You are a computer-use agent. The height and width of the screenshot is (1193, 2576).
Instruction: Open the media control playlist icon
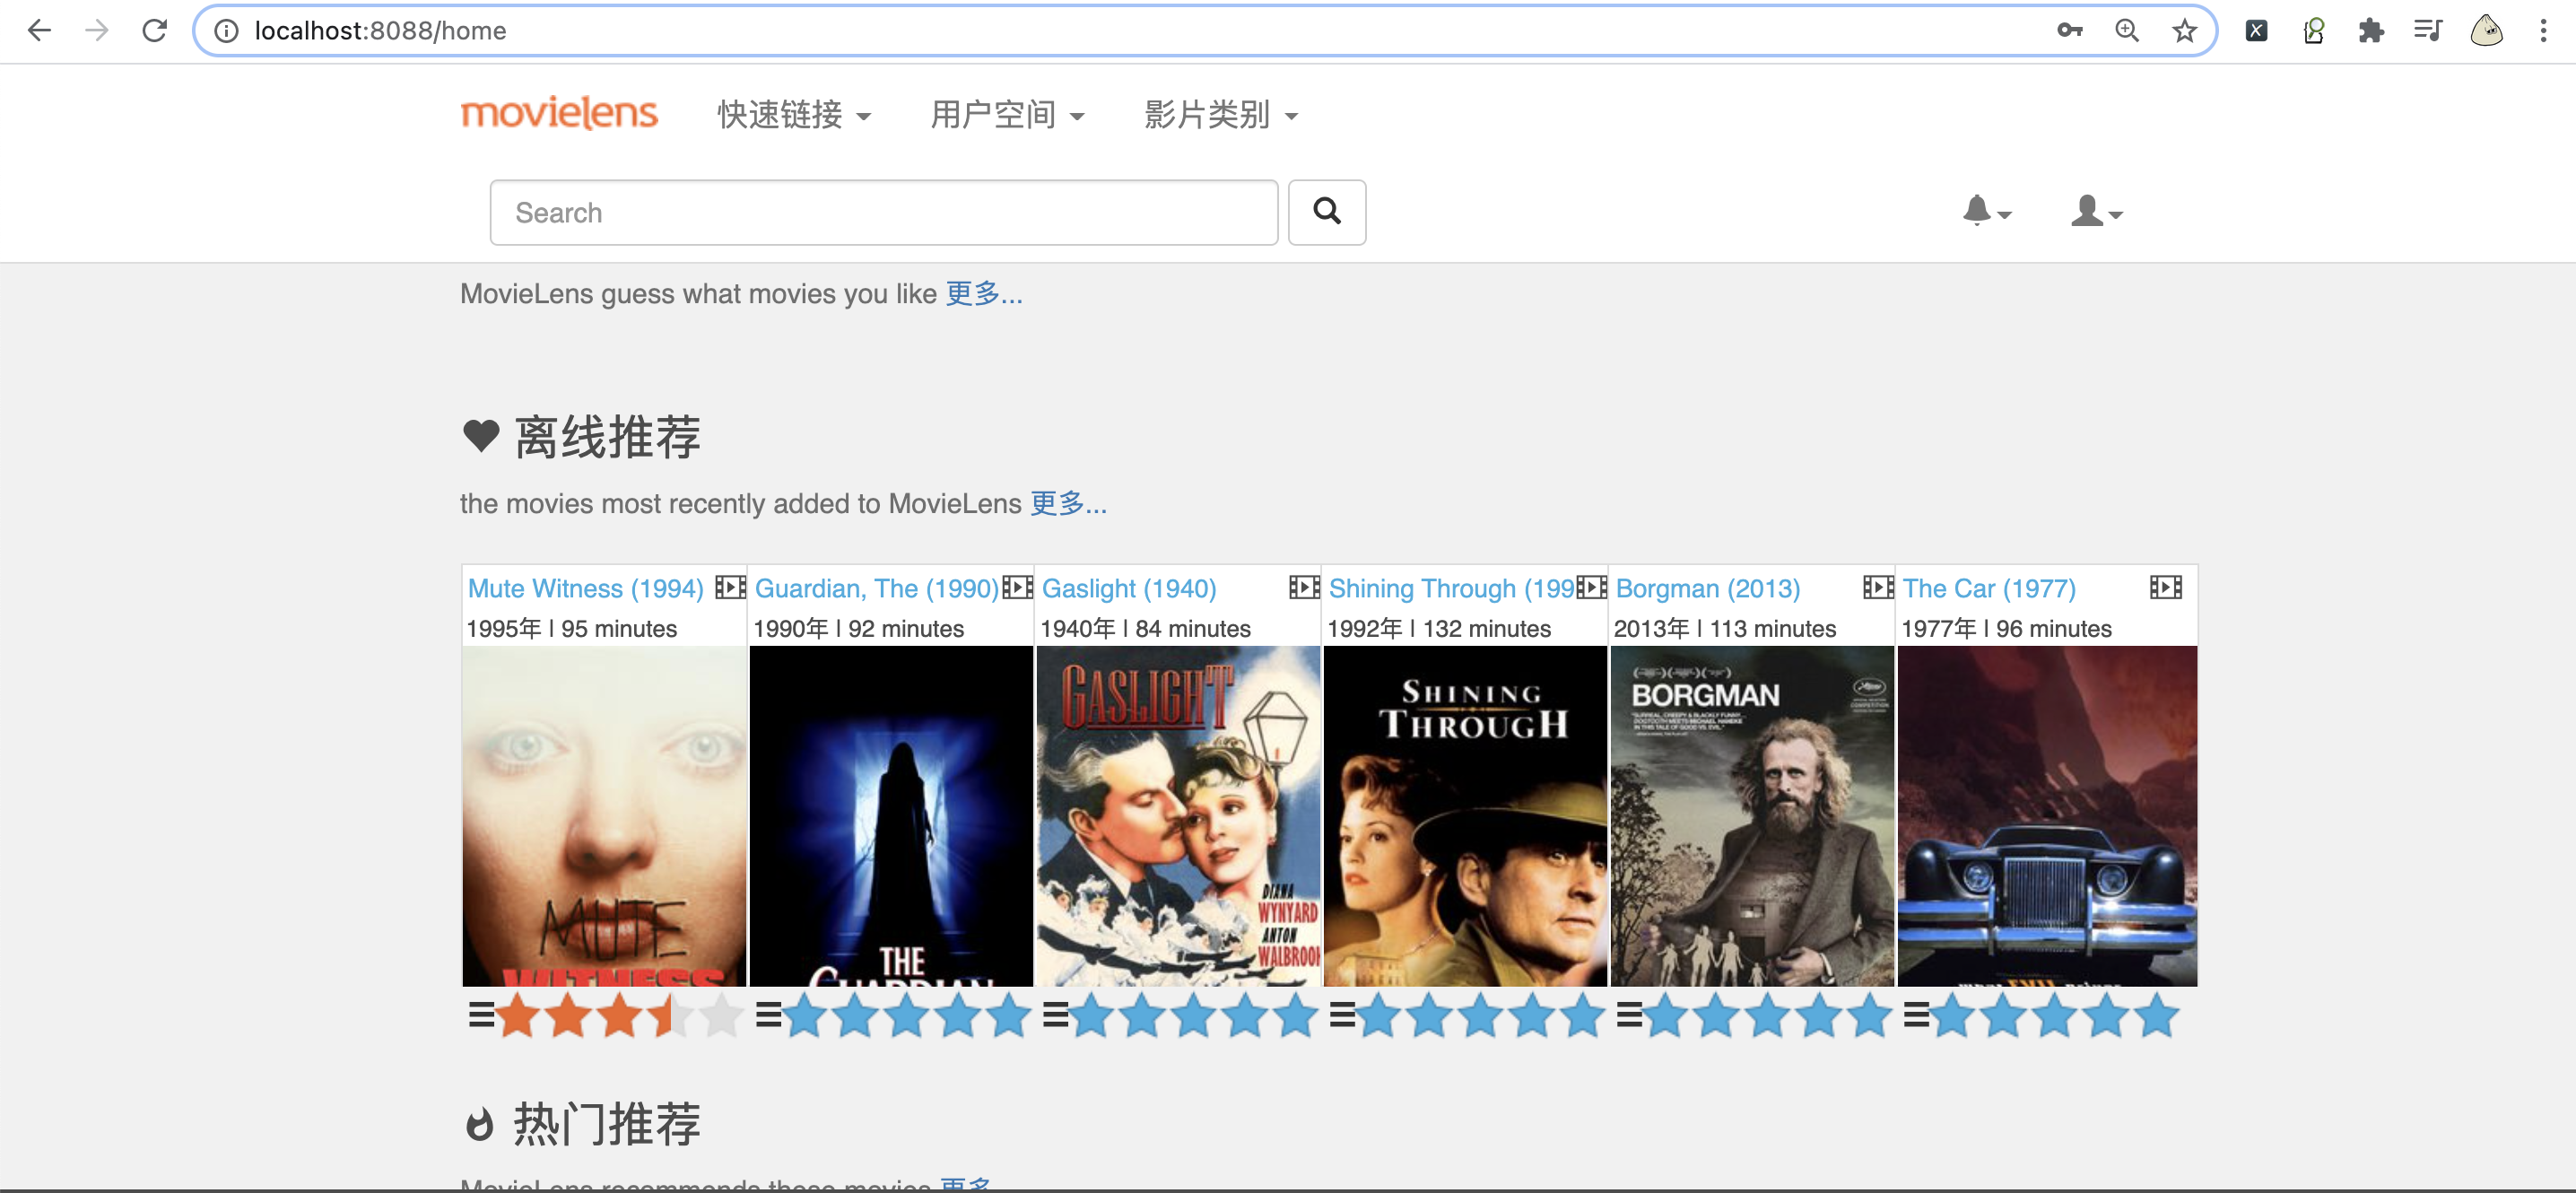pyautogui.click(x=2428, y=31)
